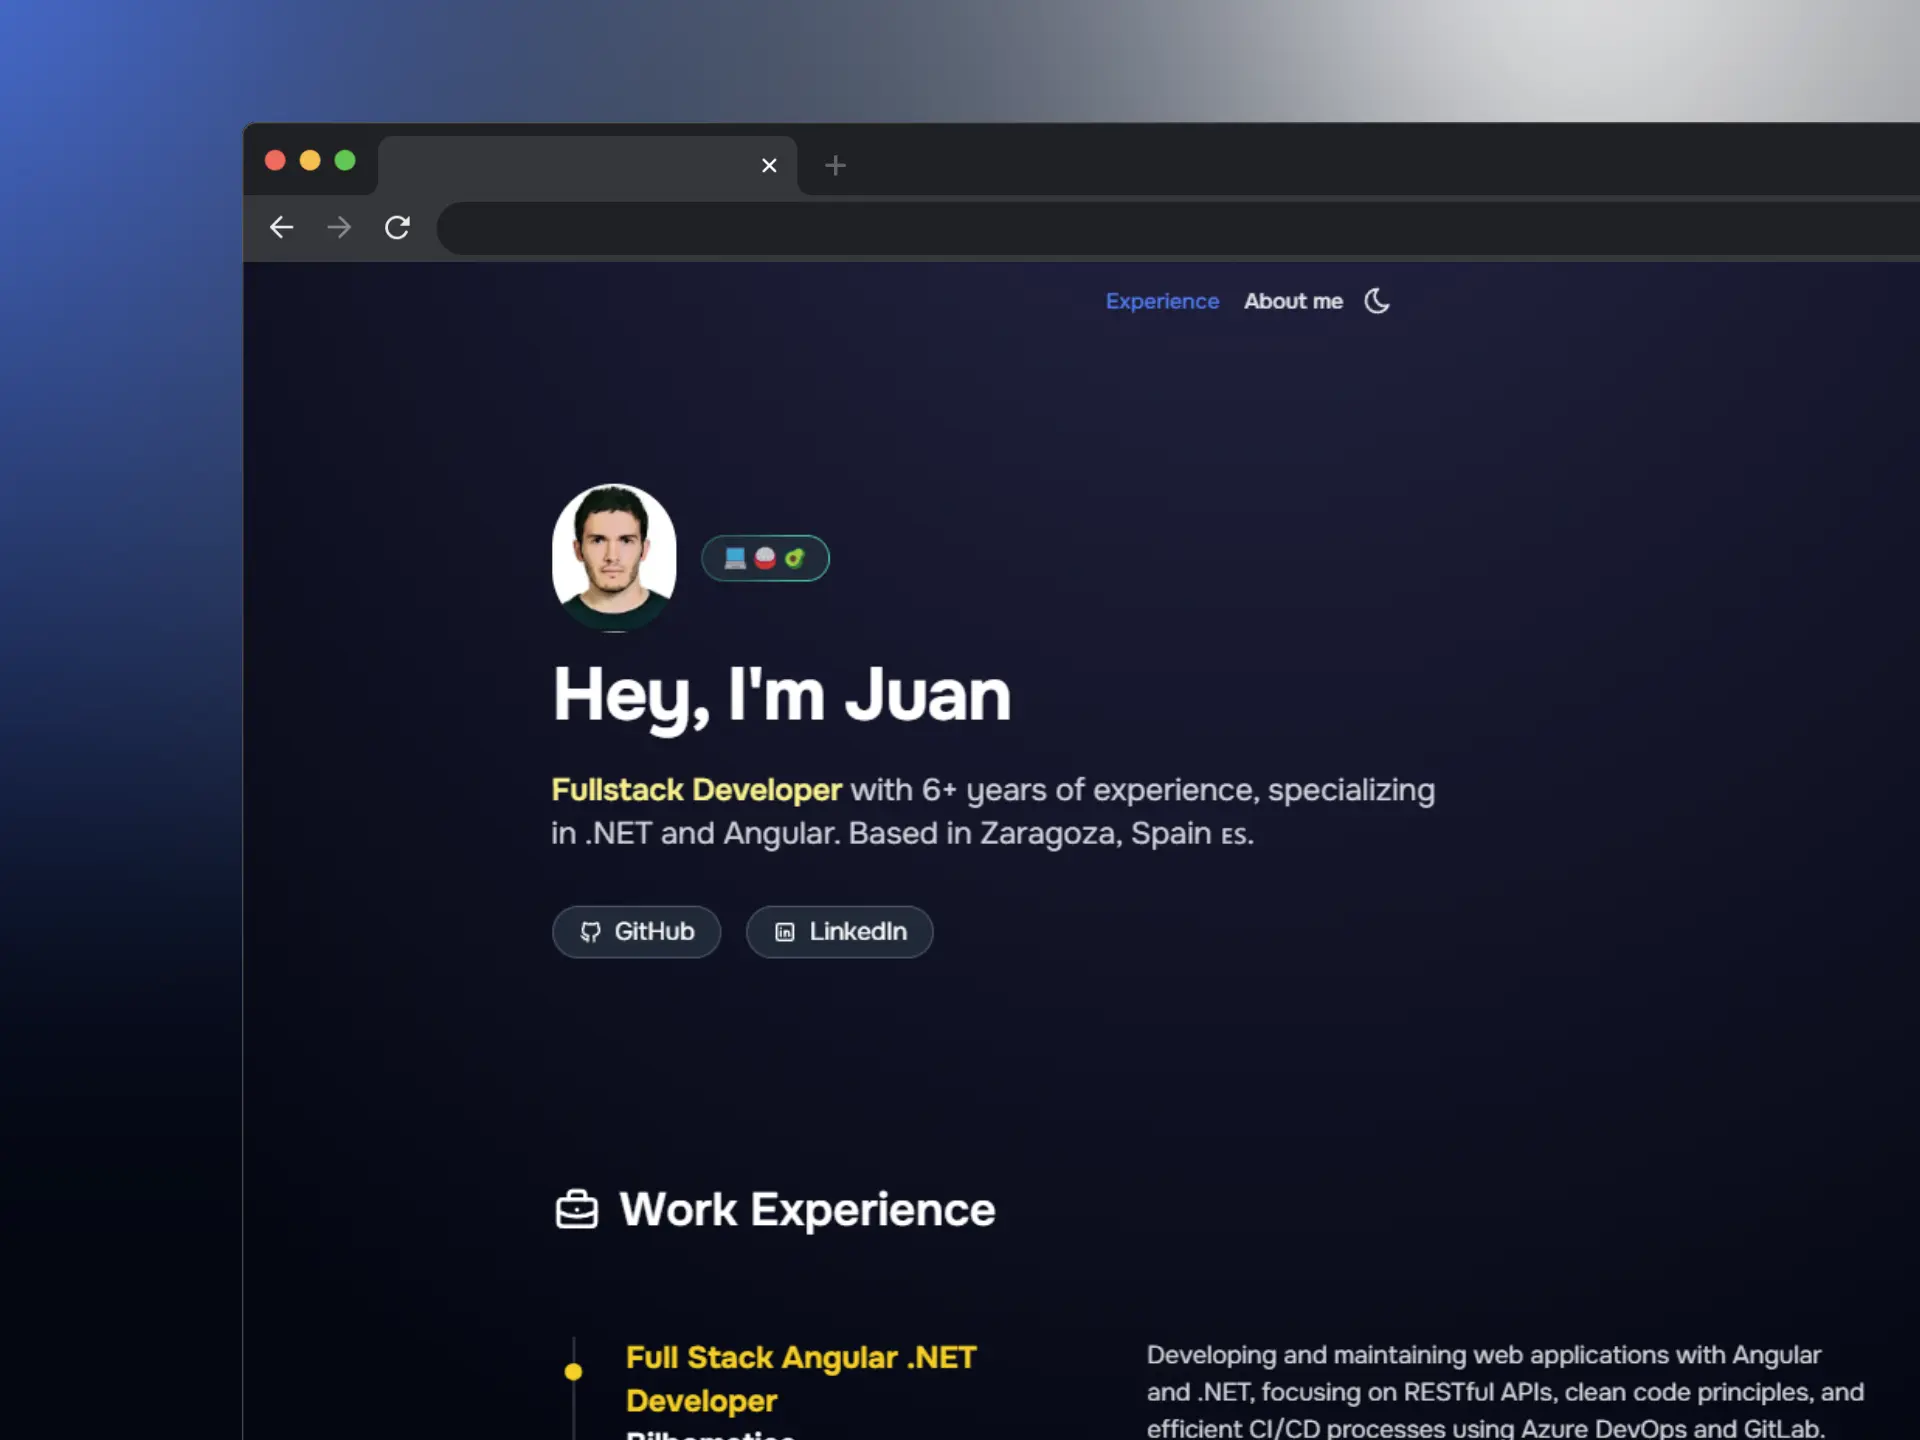Click the green macOS fullscreen button
Viewport: 1920px width, 1440px height.
345,160
